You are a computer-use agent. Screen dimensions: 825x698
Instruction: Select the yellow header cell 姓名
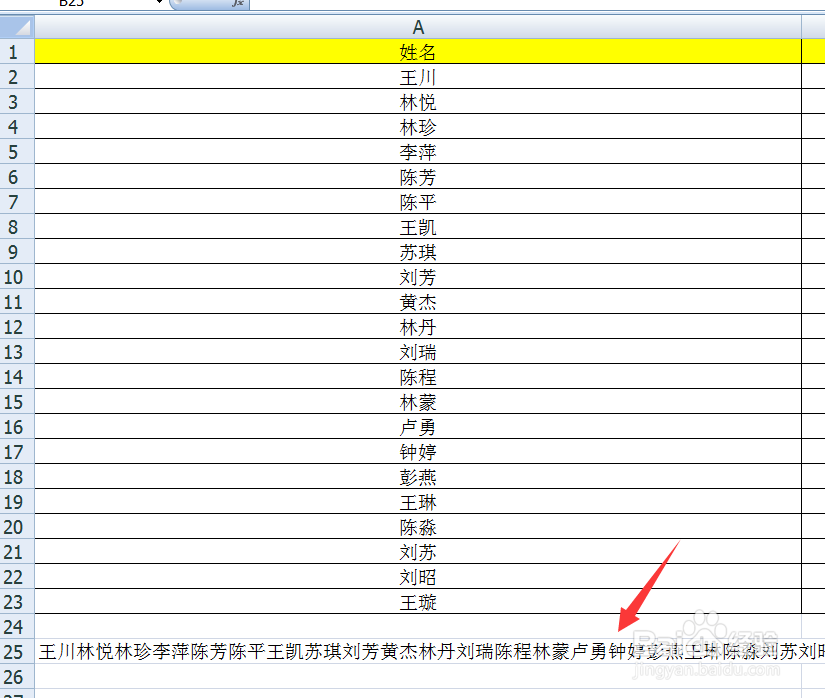pos(418,52)
